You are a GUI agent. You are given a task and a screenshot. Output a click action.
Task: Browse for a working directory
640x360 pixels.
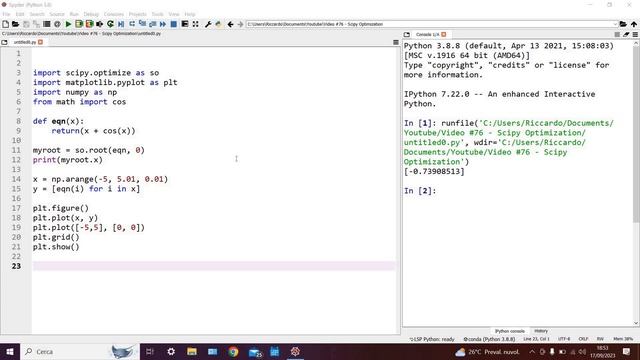point(623,24)
